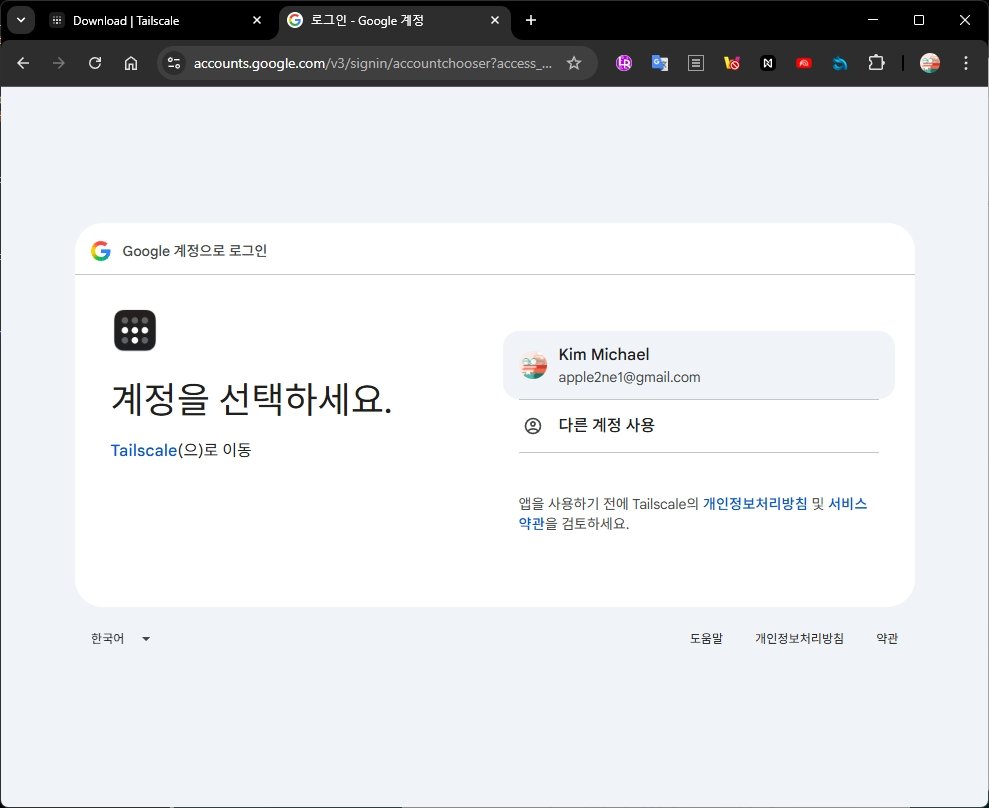
Task: Click the 계정을 선택하세요 heading
Action: (252, 399)
